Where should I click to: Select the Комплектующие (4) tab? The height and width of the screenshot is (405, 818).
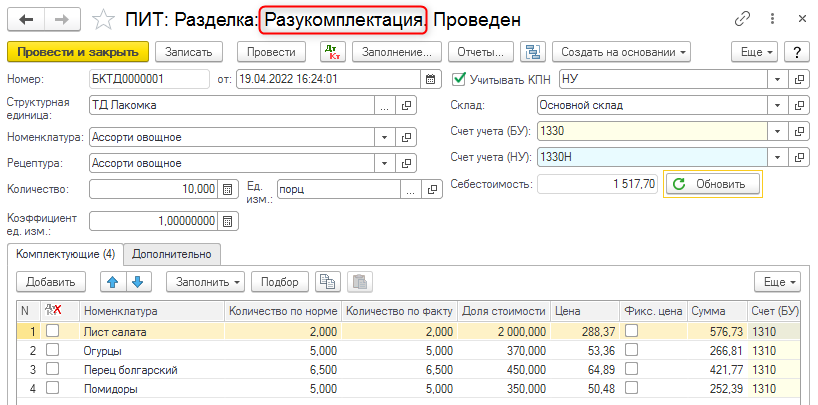(x=65, y=254)
